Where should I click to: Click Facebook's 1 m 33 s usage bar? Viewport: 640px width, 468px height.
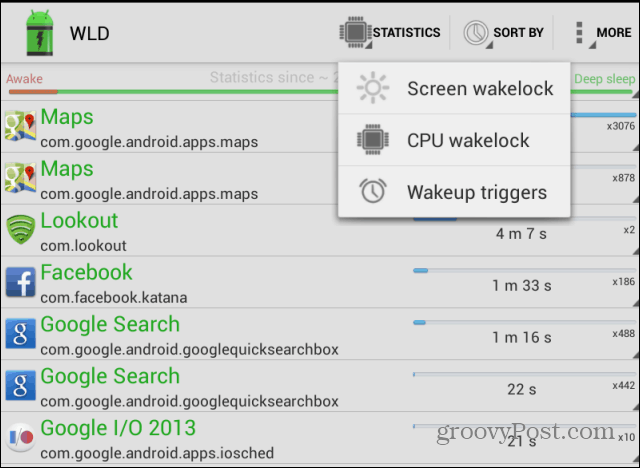coord(524,271)
